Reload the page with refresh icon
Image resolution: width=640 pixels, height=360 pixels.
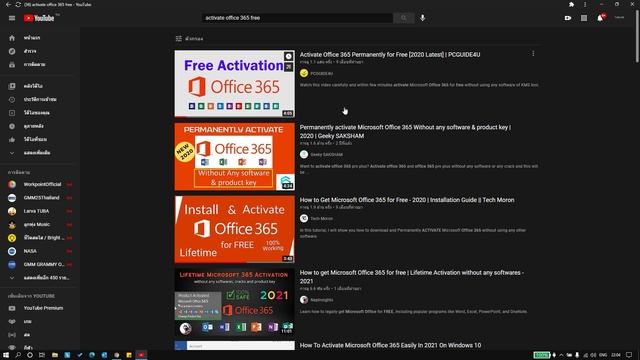tap(18, 4)
